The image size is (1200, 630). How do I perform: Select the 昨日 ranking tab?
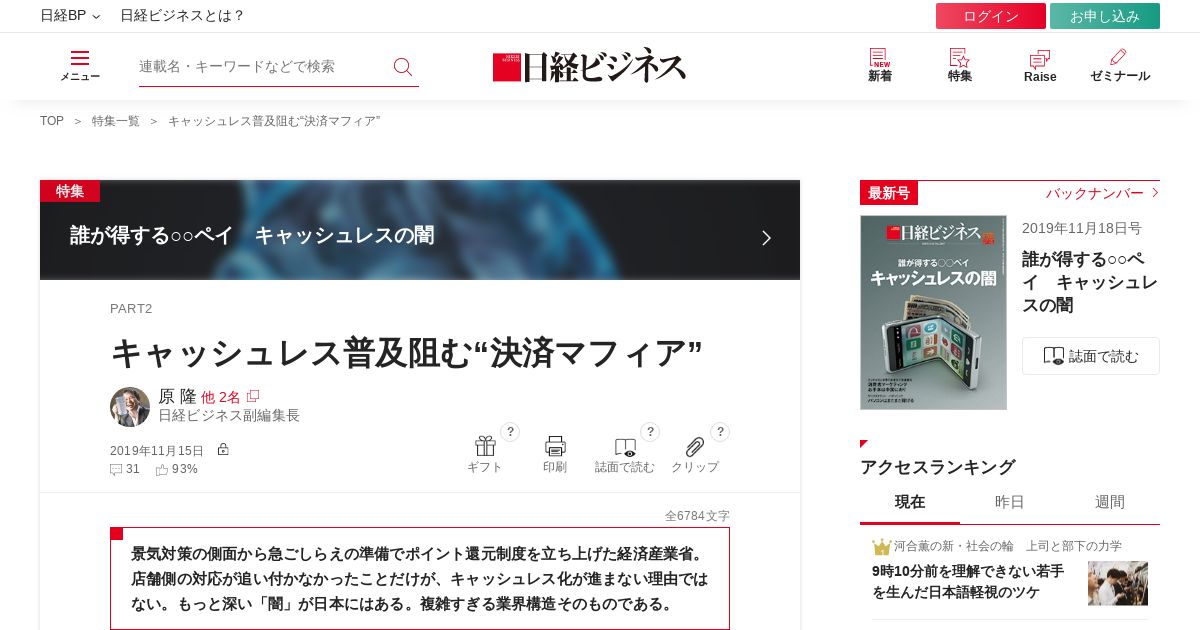click(x=1010, y=502)
